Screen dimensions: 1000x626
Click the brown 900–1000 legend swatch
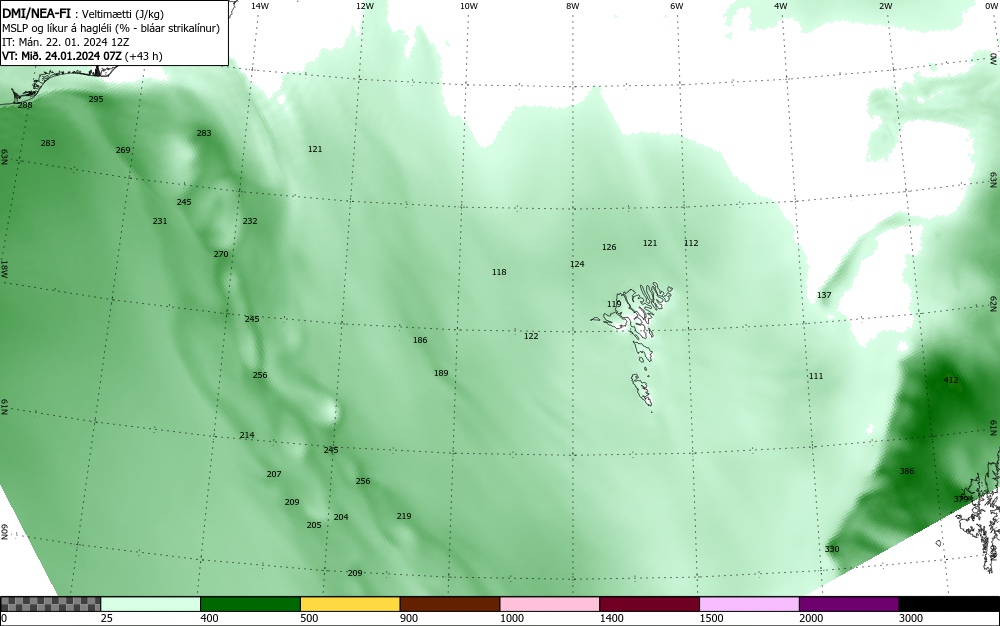click(450, 604)
